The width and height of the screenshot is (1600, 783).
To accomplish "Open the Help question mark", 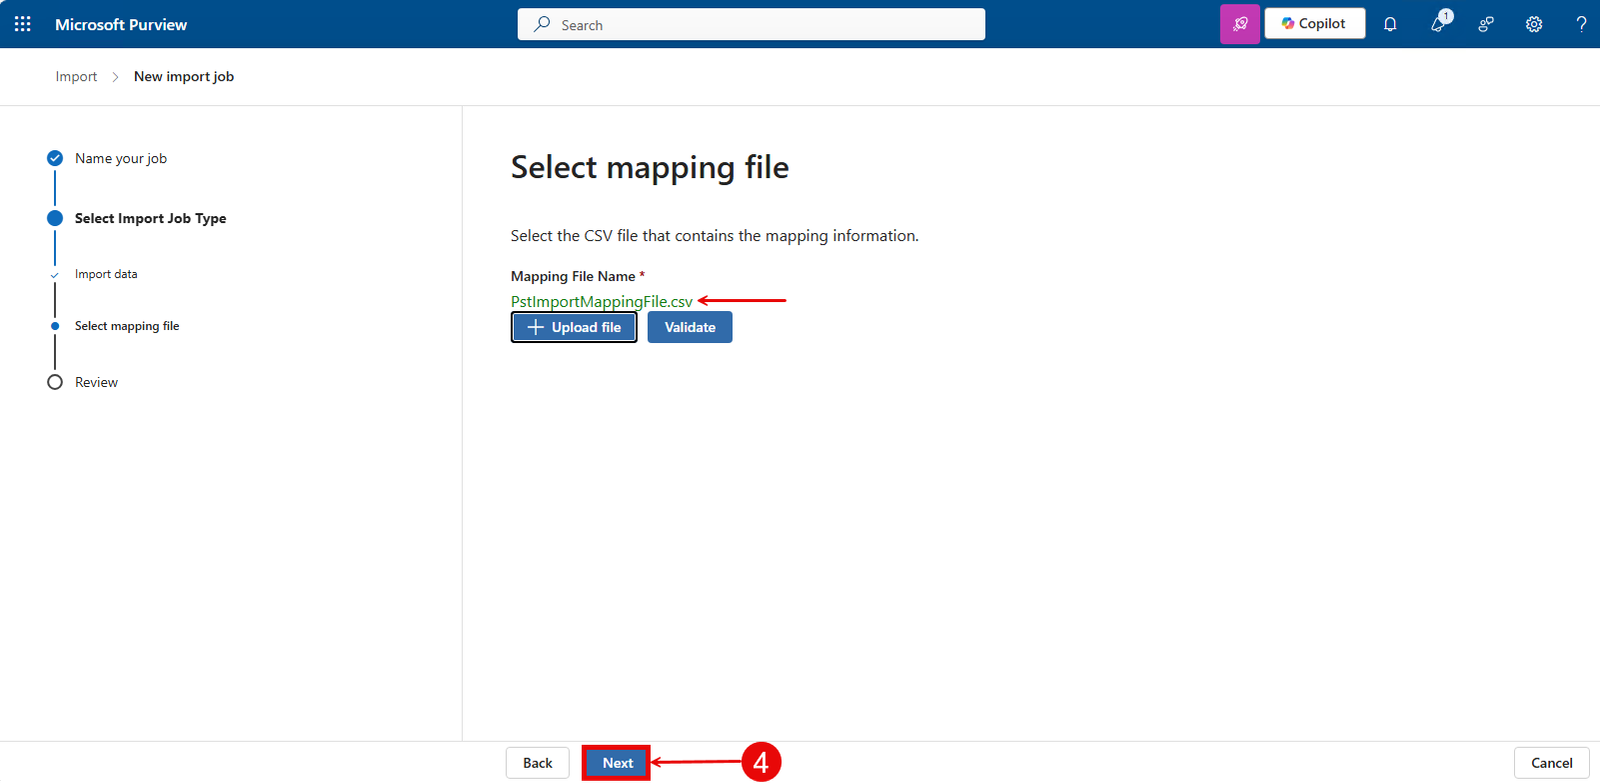I will point(1581,24).
